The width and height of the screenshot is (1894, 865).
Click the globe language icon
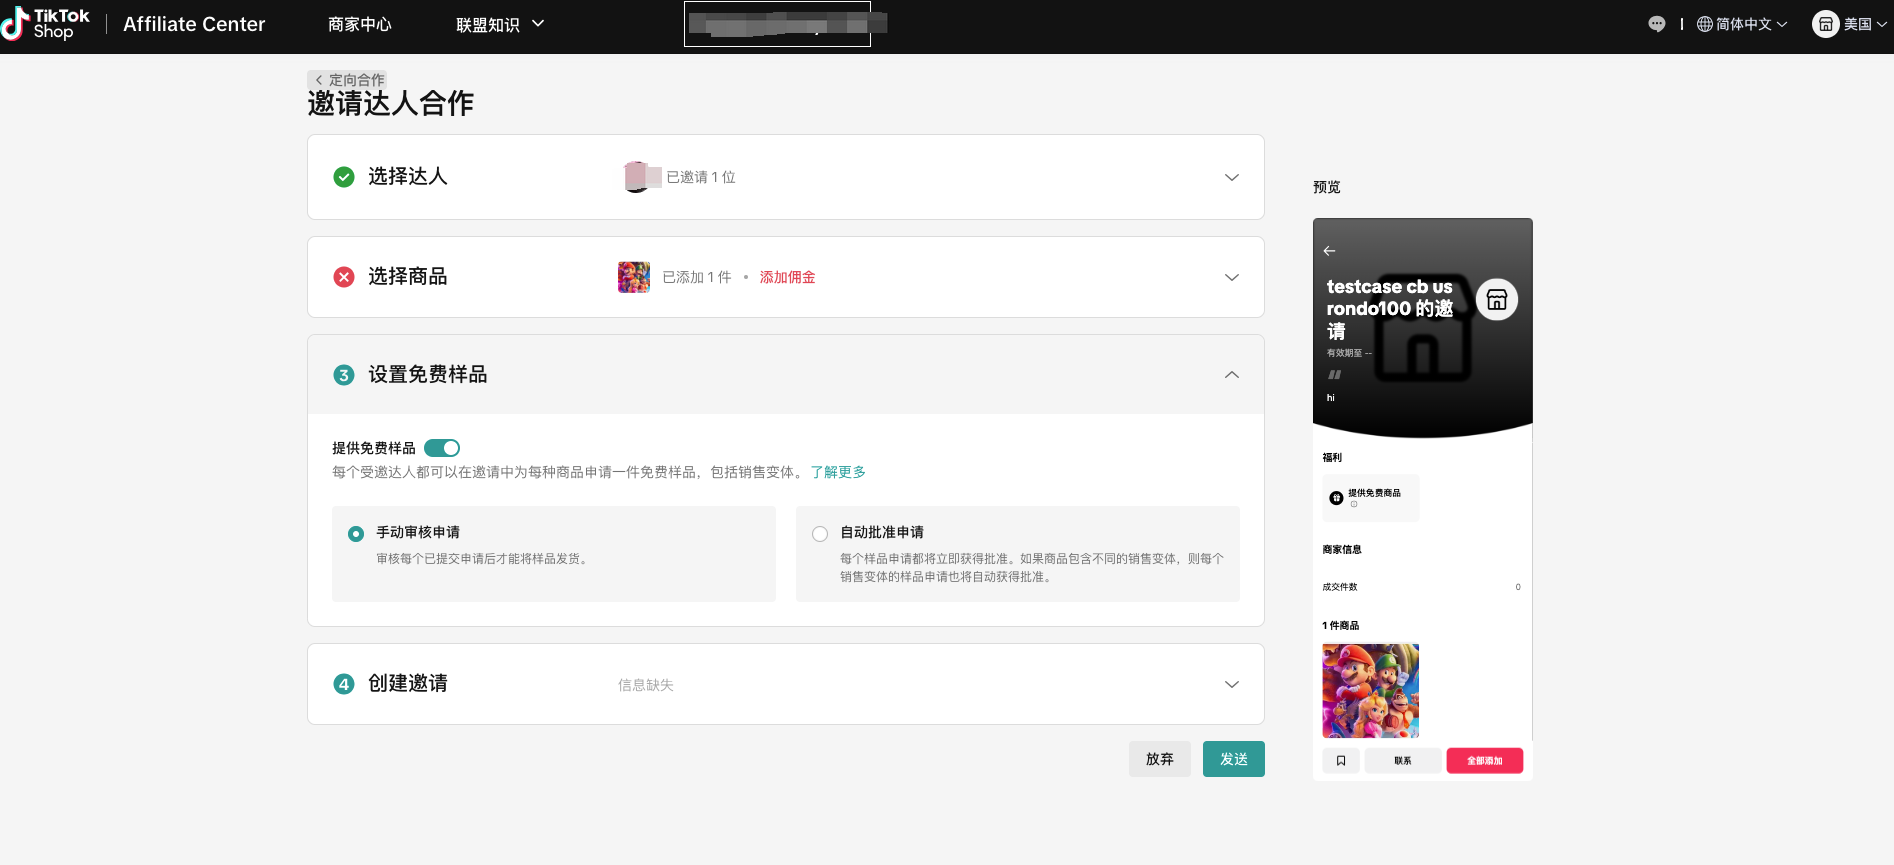point(1705,24)
